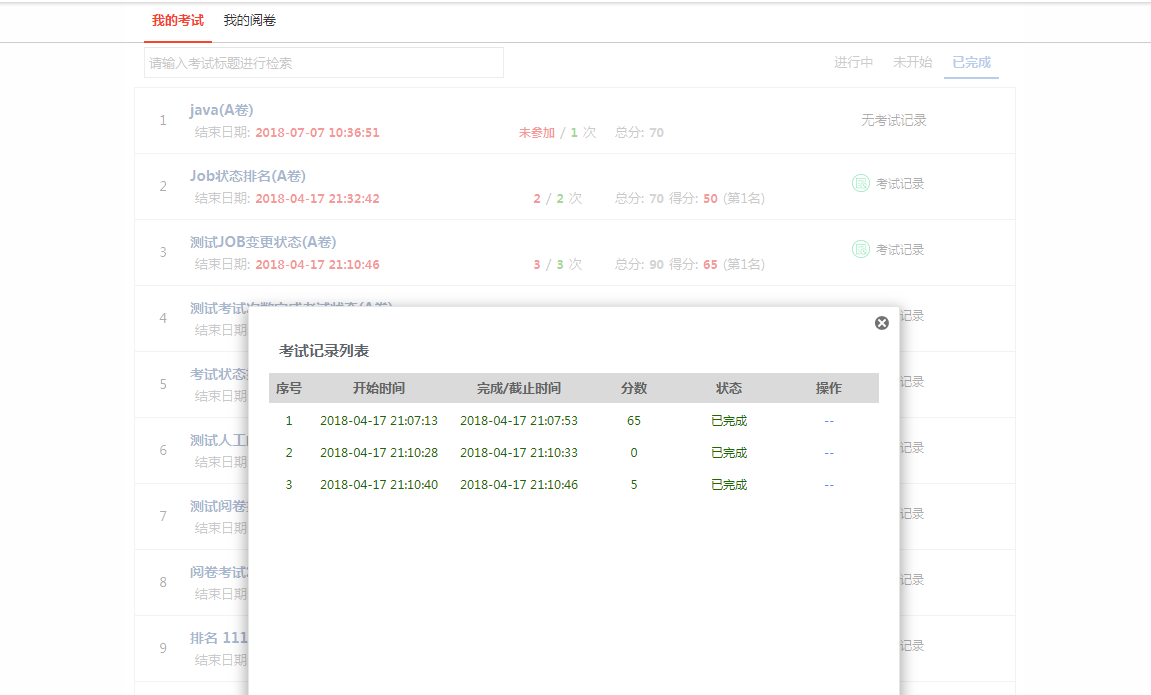Click end date 2018-04-17 21:10:46 in exam list
Screen dimensions: 1151x695
click(317, 265)
